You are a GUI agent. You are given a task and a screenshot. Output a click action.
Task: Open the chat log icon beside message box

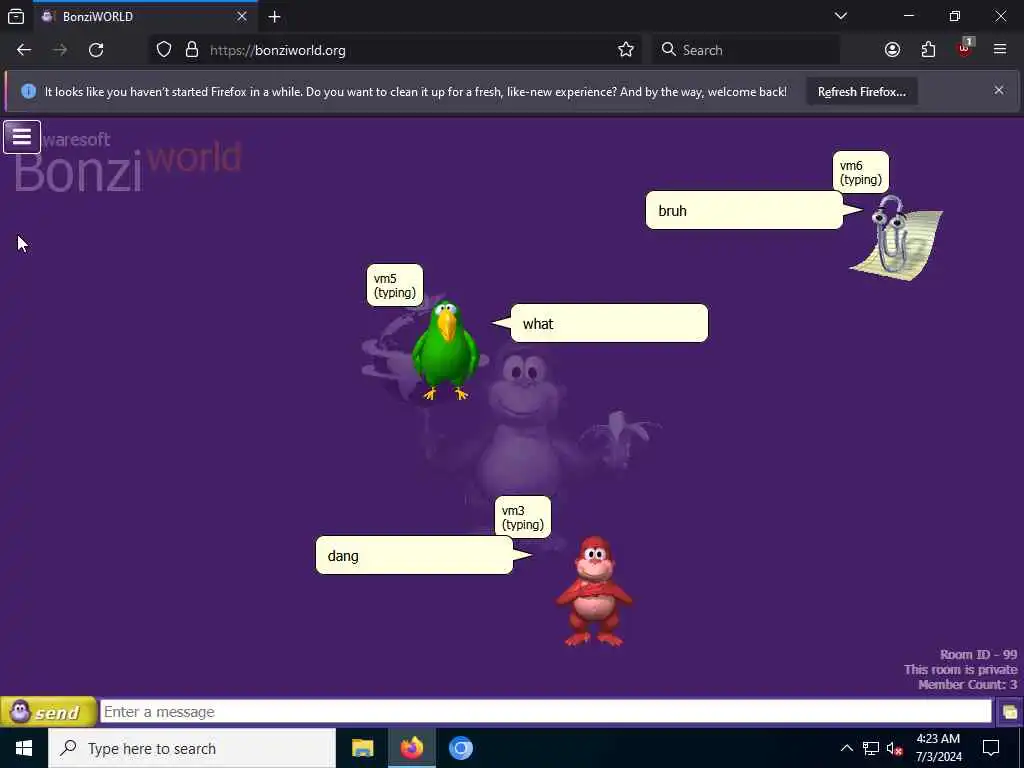tap(1010, 712)
